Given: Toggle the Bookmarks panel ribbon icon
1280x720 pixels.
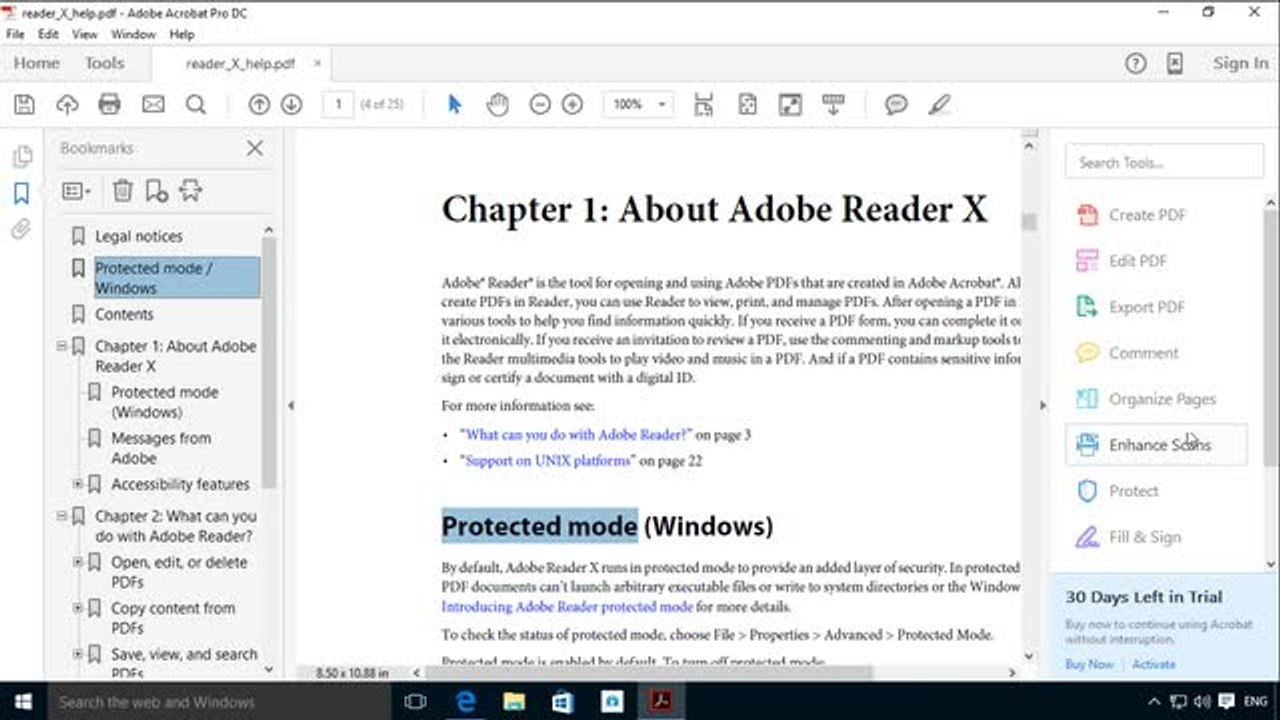Looking at the screenshot, I should tap(21, 193).
